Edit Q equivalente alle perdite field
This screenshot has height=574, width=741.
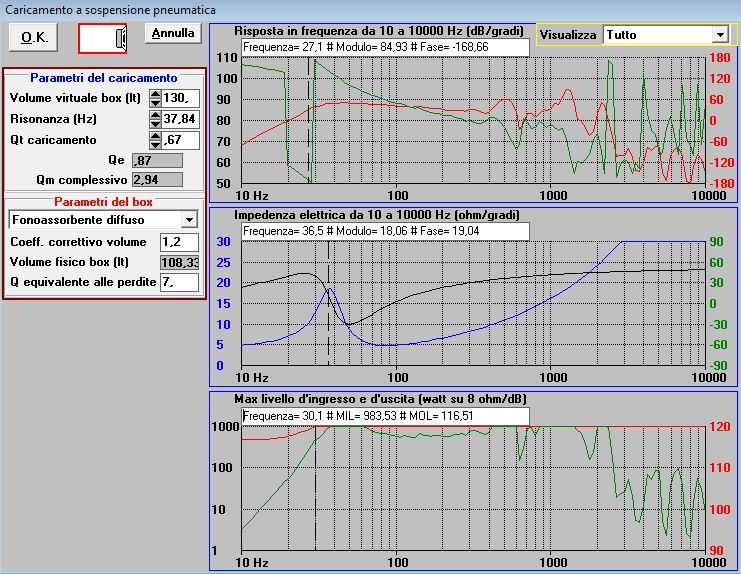coord(180,282)
